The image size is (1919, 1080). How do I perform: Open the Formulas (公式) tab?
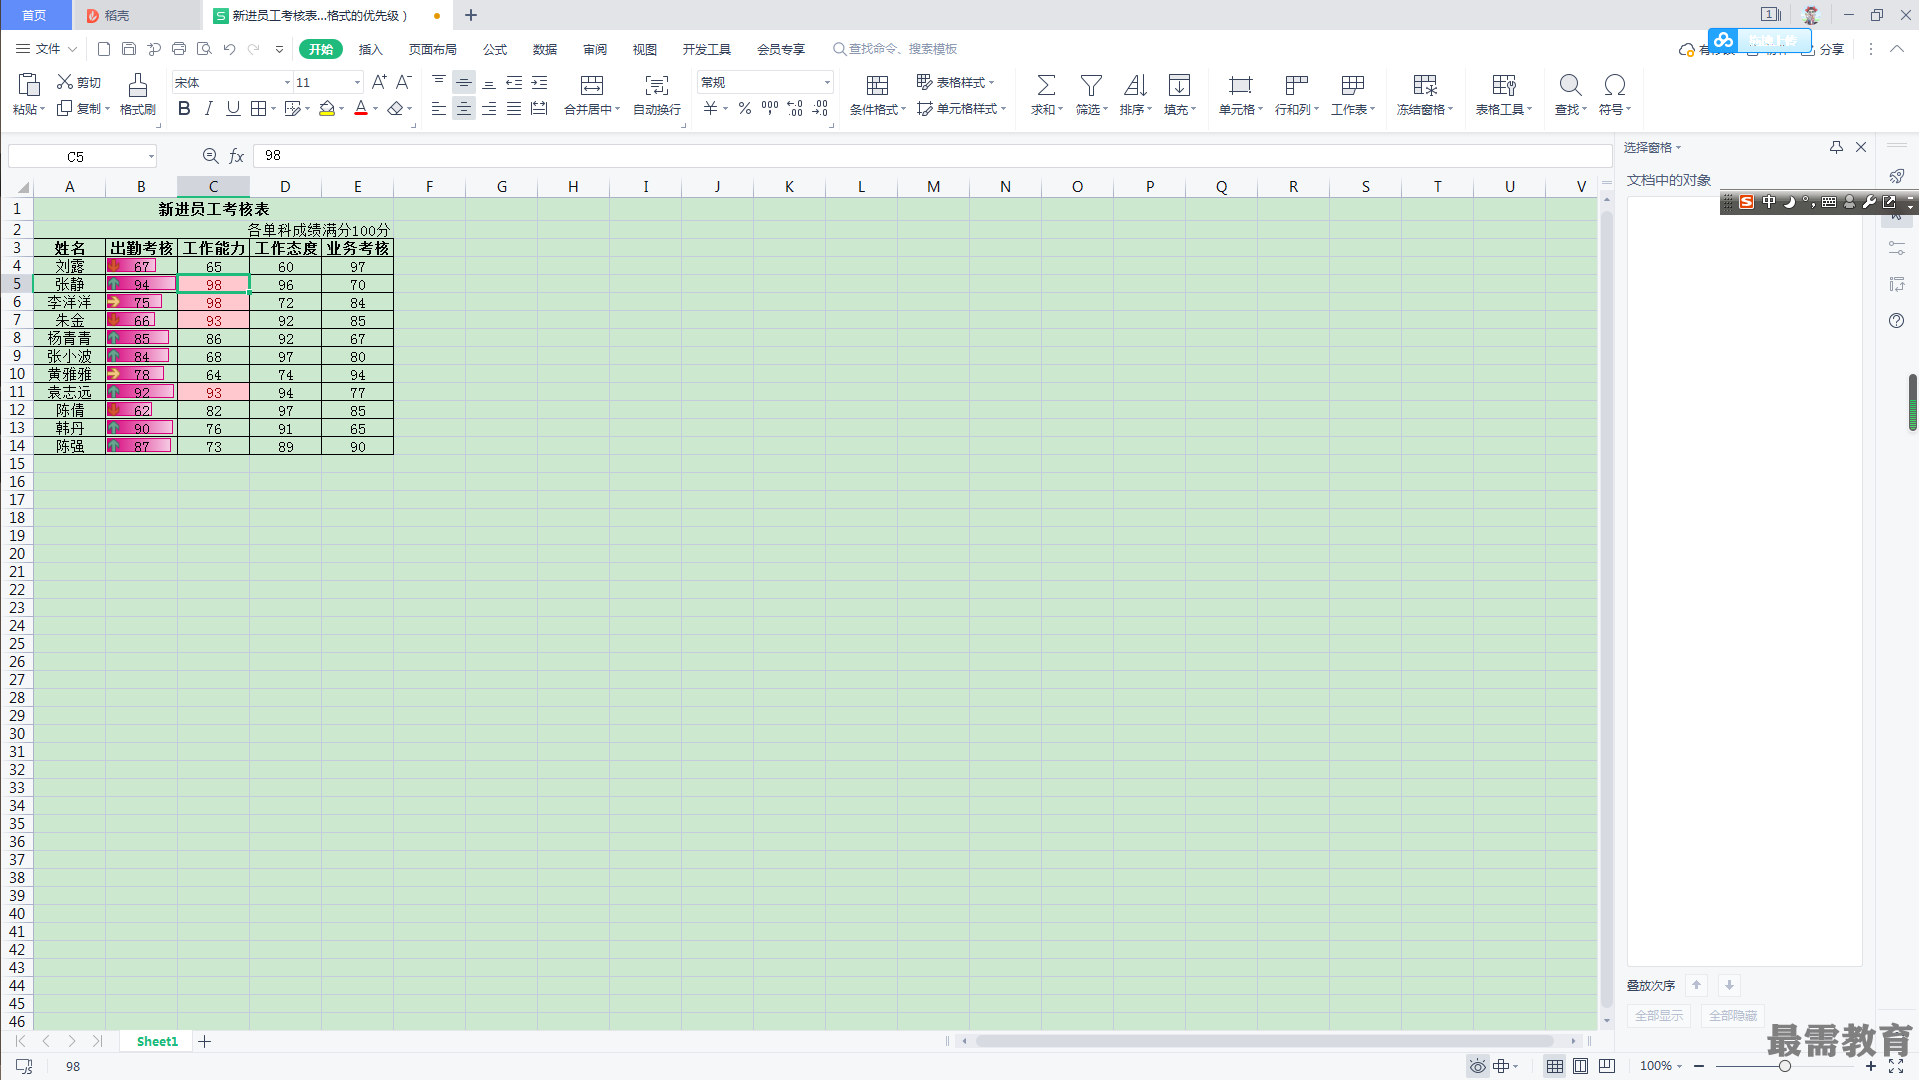(495, 49)
